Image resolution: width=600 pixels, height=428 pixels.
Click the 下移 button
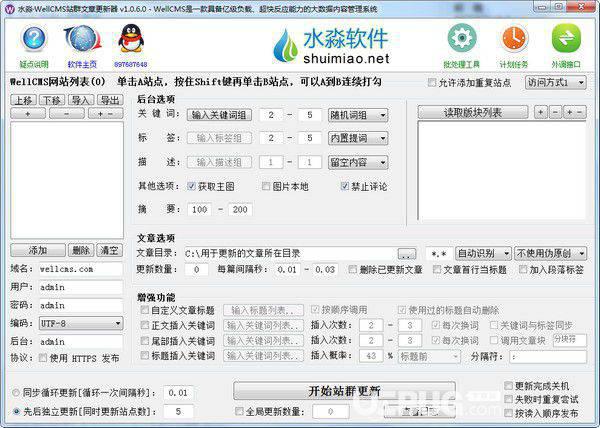[52, 100]
